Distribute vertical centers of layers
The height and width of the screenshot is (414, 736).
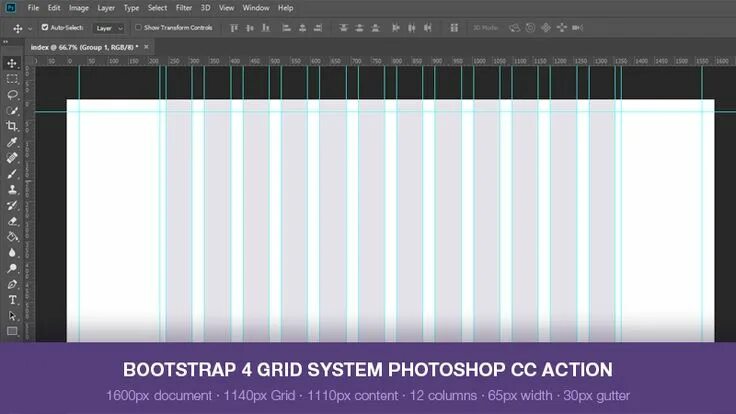pyautogui.click(x=360, y=28)
